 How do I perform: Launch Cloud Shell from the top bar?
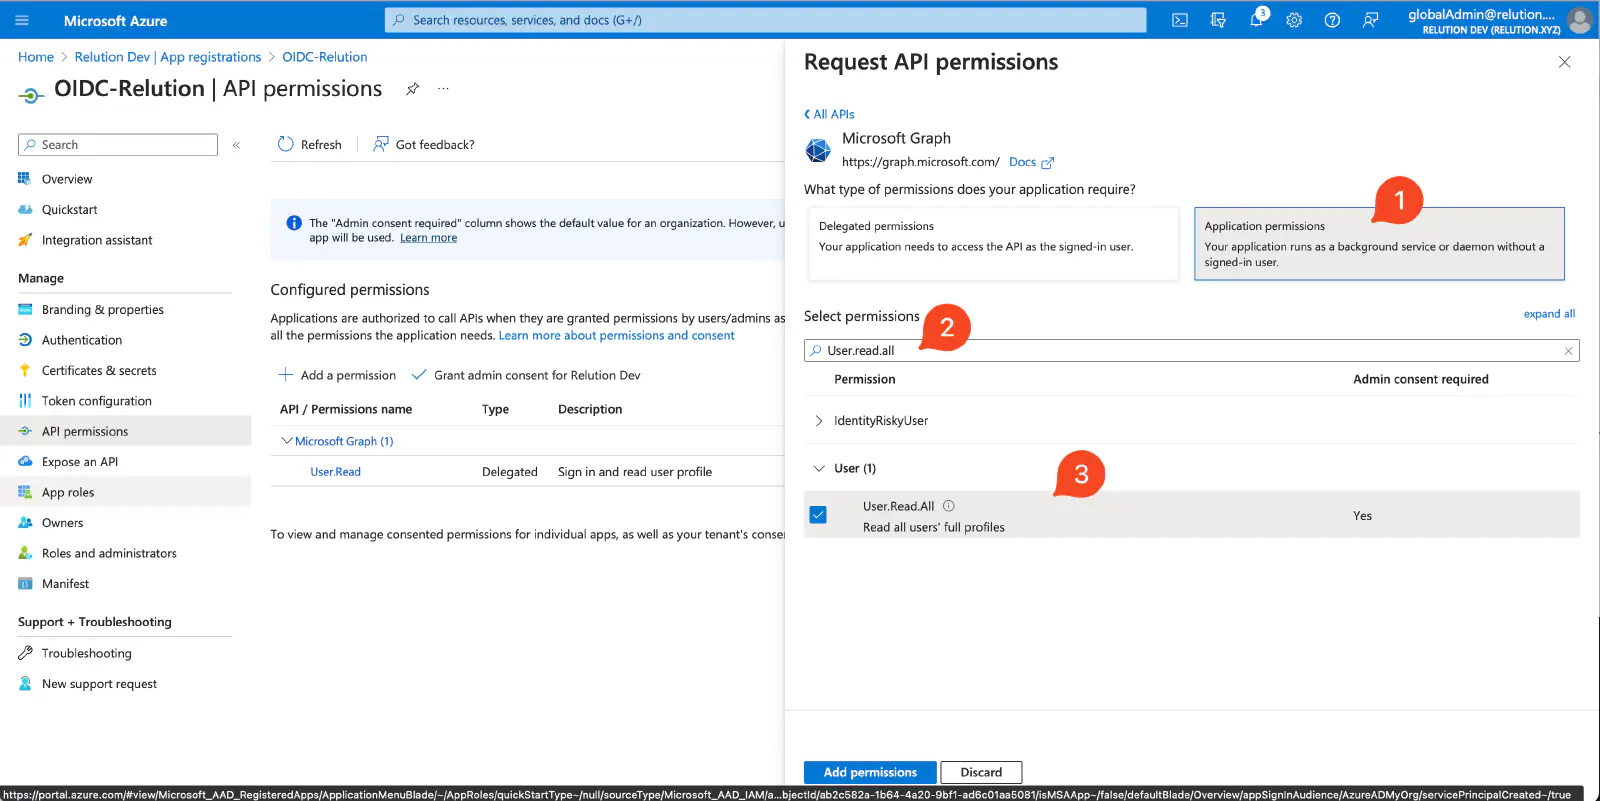(1180, 20)
